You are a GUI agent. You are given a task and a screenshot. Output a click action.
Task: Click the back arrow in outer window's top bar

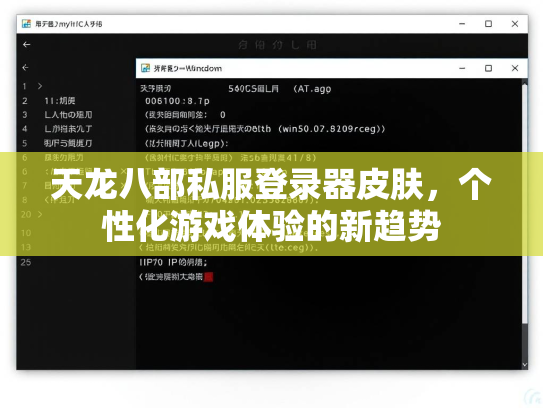[26, 45]
